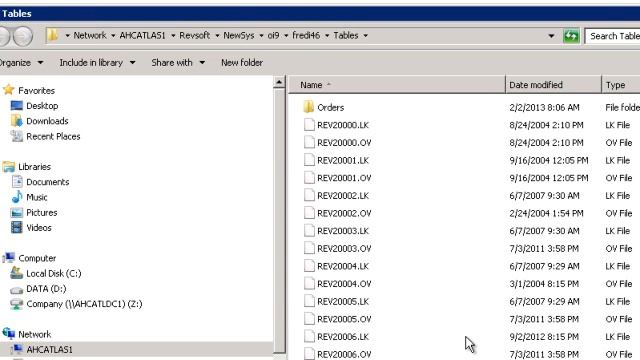This screenshot has height=360, width=640.
Task: Open the Videos library
Action: coord(39,228)
